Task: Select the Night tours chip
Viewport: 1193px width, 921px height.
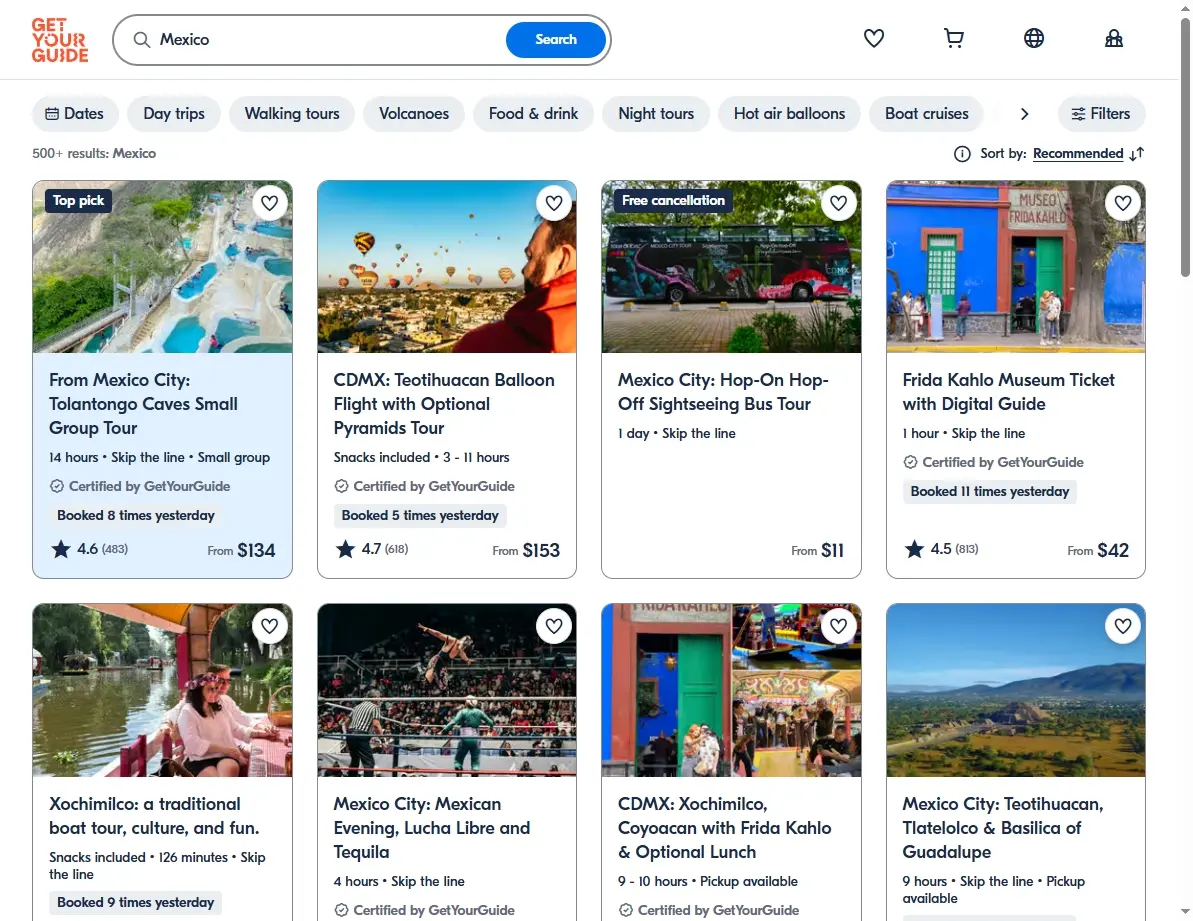Action: point(656,114)
